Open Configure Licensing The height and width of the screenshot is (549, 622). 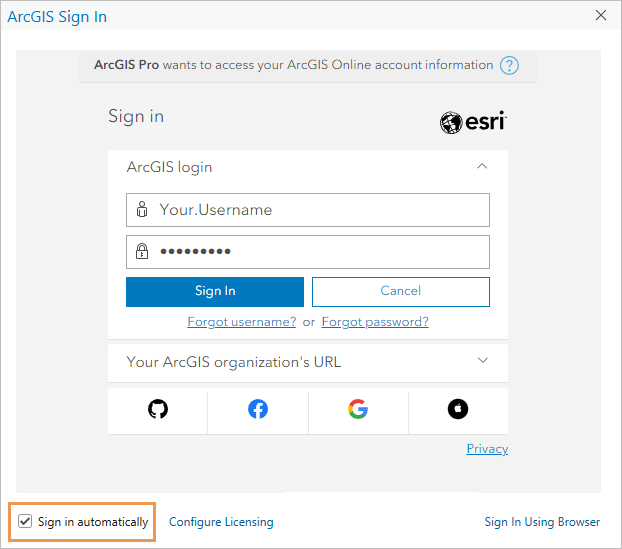click(221, 522)
